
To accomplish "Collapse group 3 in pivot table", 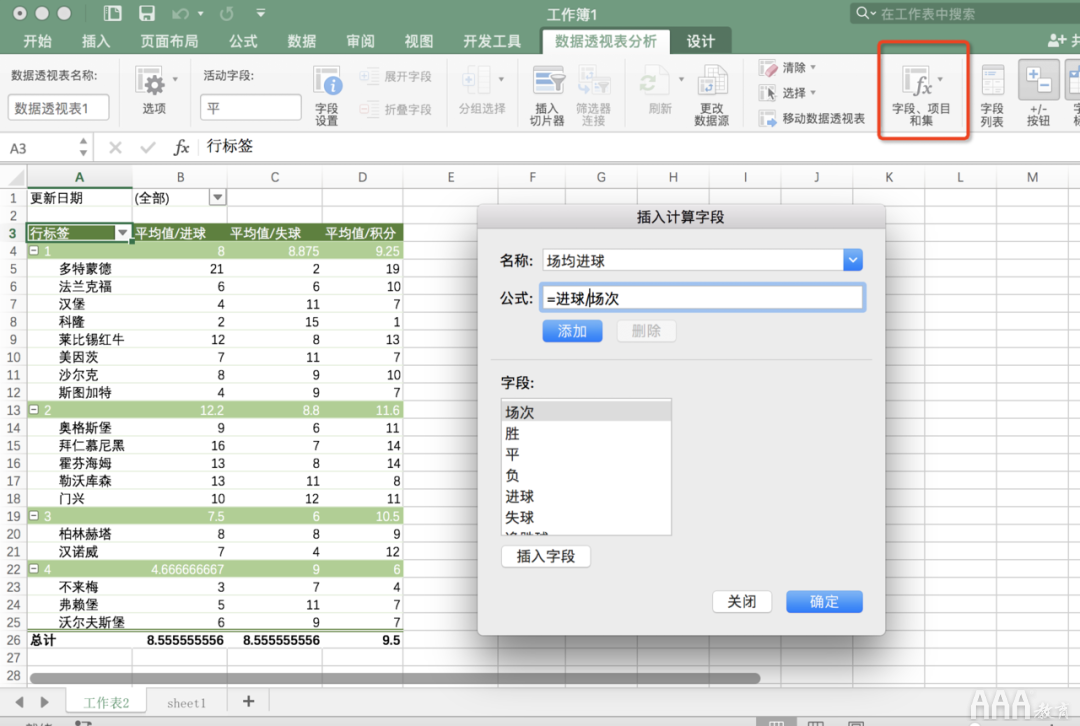I will tap(33, 516).
